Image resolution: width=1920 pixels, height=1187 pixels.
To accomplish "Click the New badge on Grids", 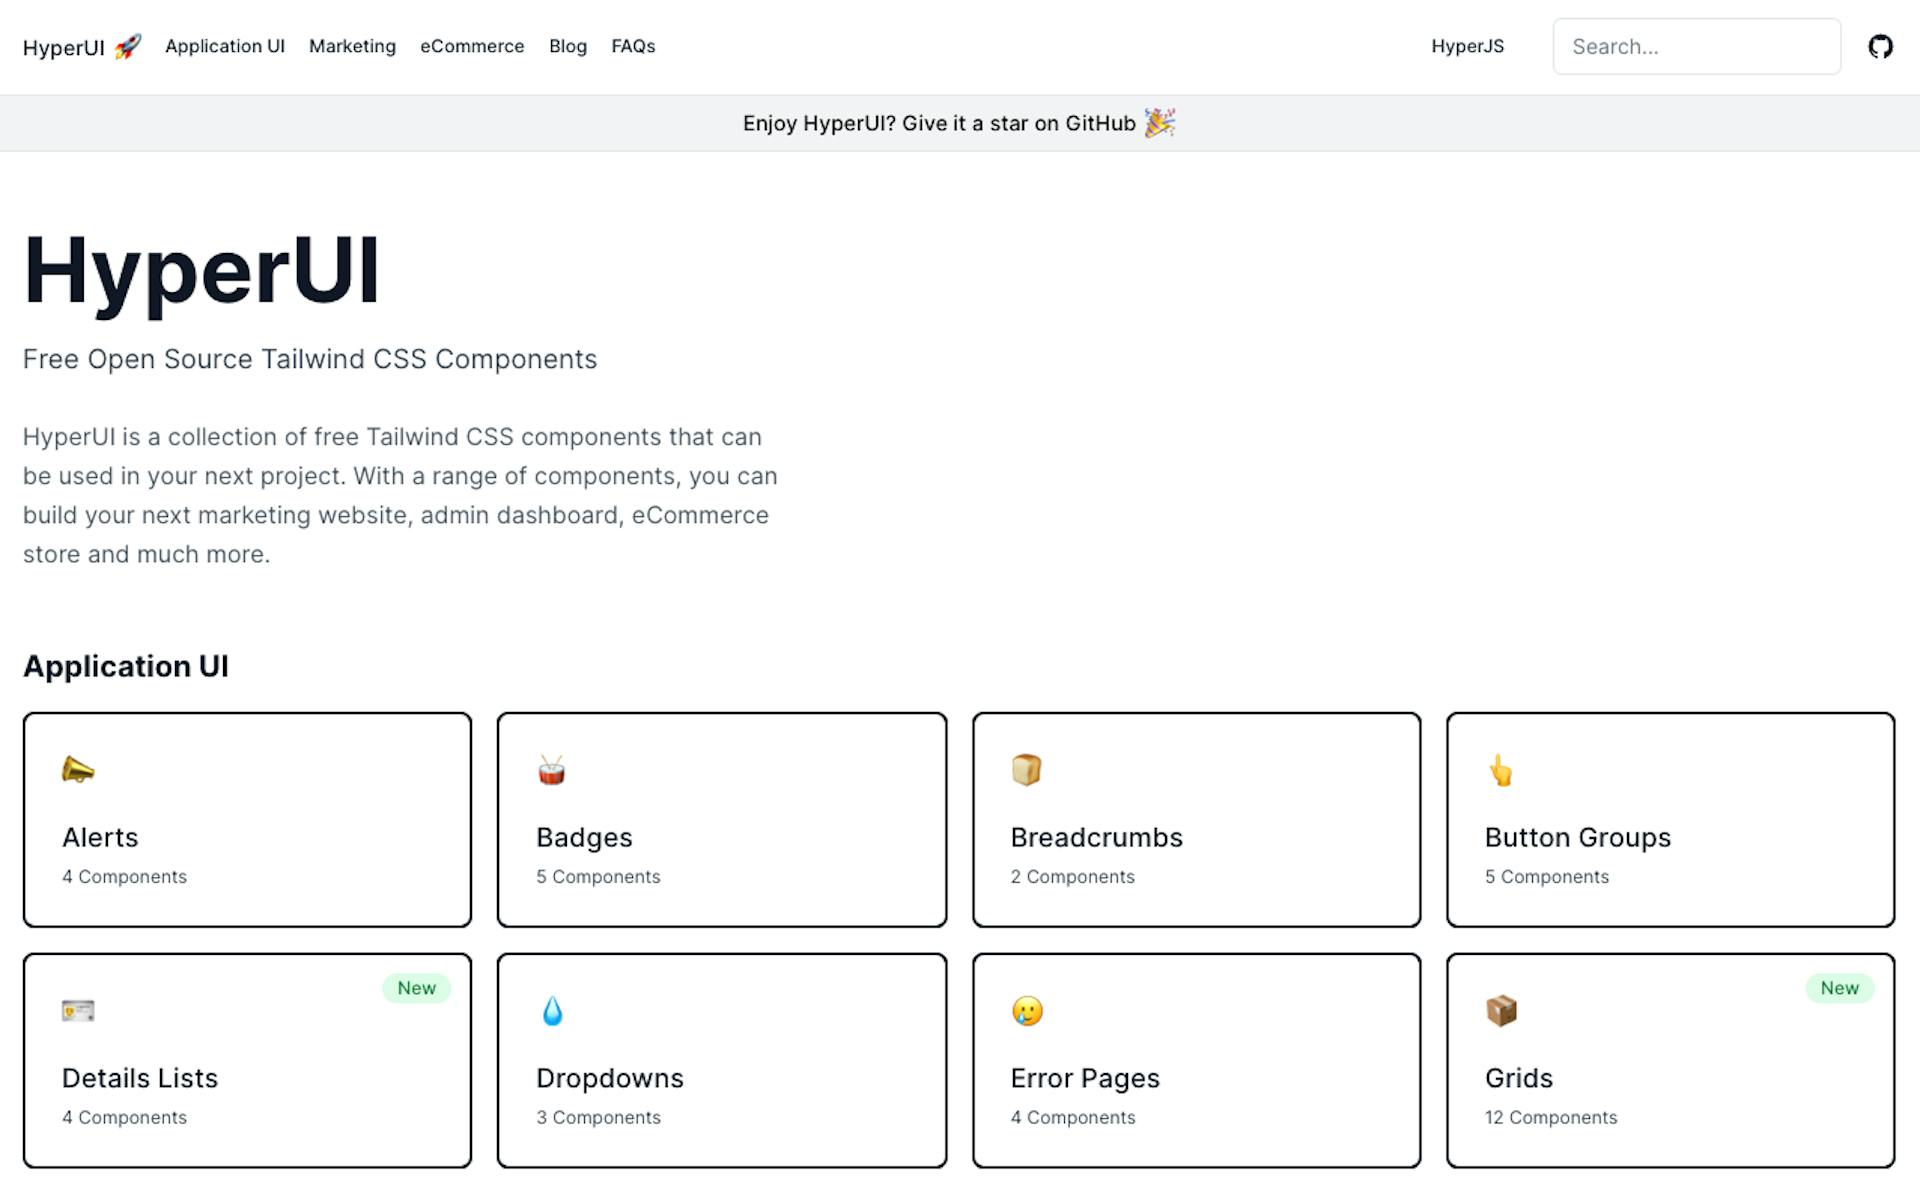I will click(1840, 988).
